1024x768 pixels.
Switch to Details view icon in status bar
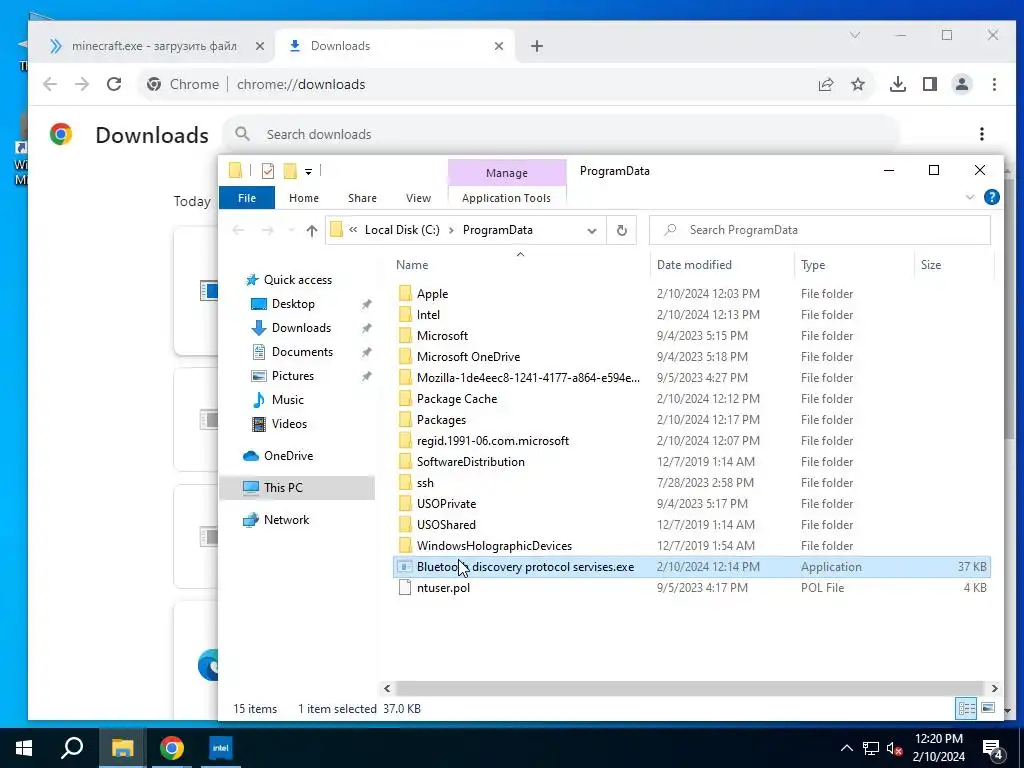pos(966,708)
